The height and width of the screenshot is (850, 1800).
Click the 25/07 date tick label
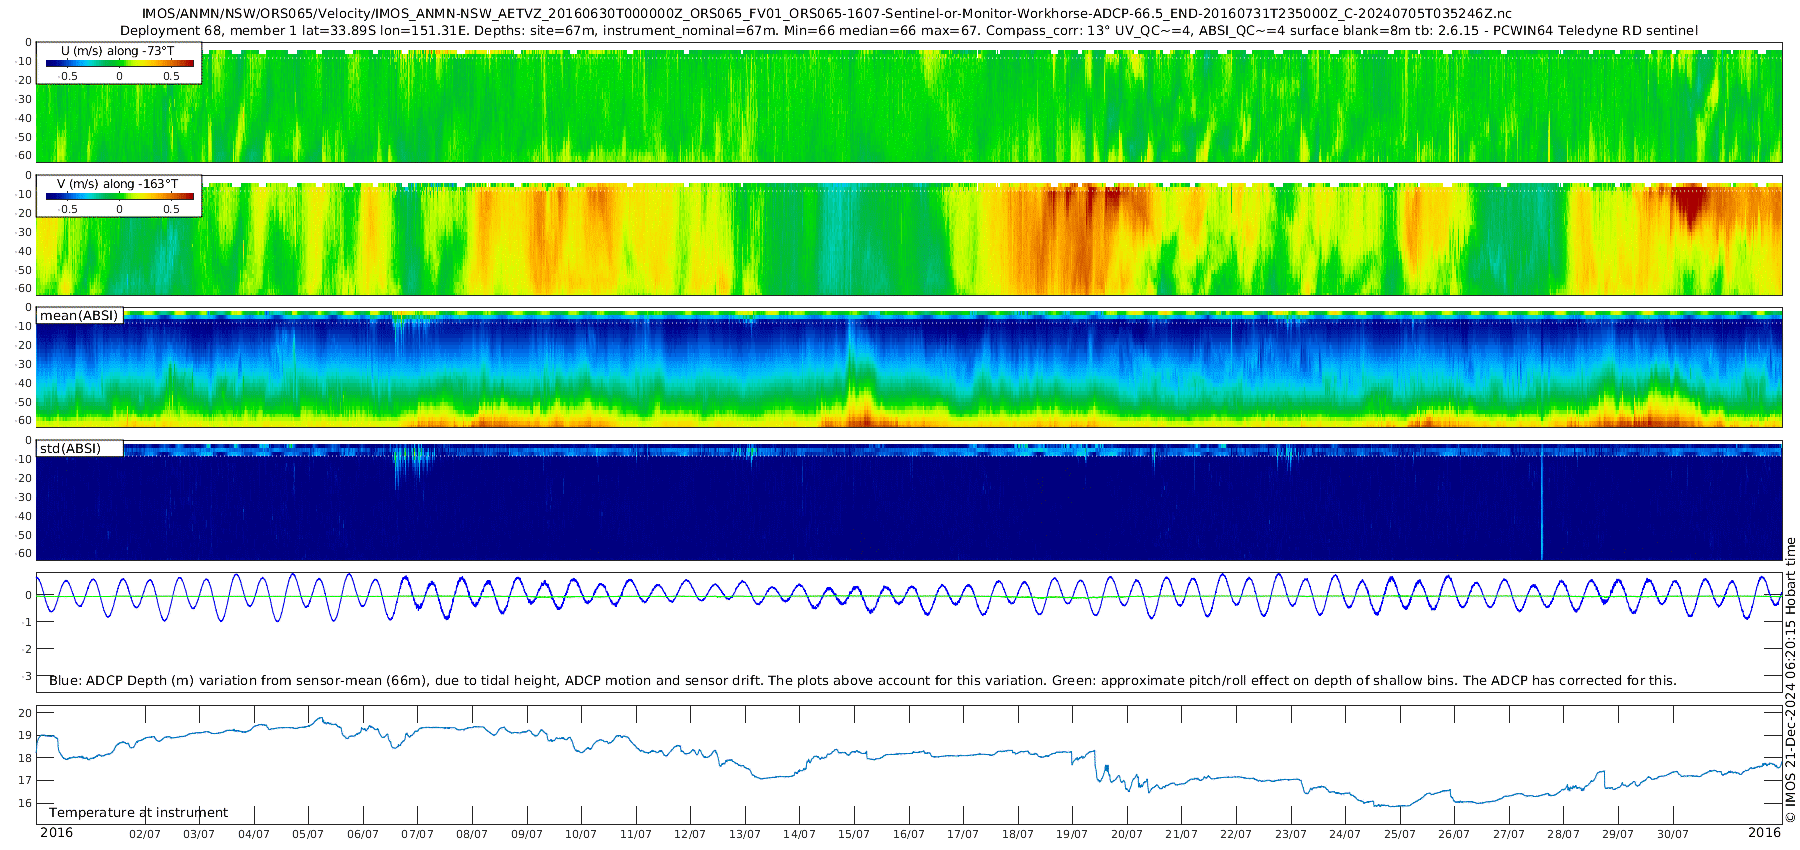pyautogui.click(x=1400, y=834)
